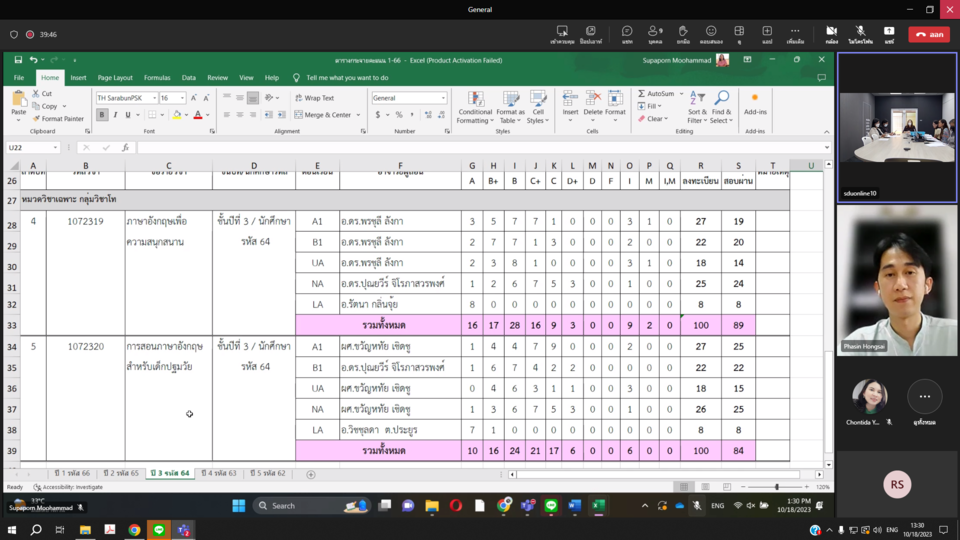The height and width of the screenshot is (540, 960).
Task: Open Sort & Filter menu
Action: pyautogui.click(x=697, y=107)
